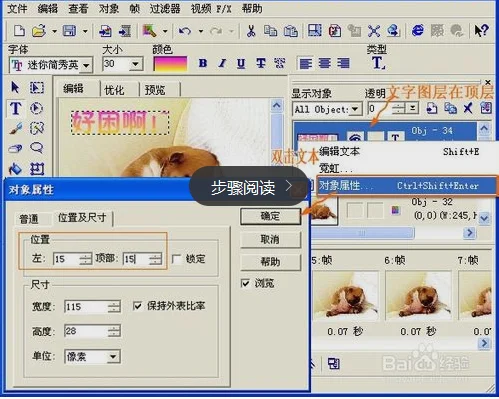This screenshot has width=499, height=399.
Task: Choose 对象属性 from context menu
Action: click(x=406, y=185)
